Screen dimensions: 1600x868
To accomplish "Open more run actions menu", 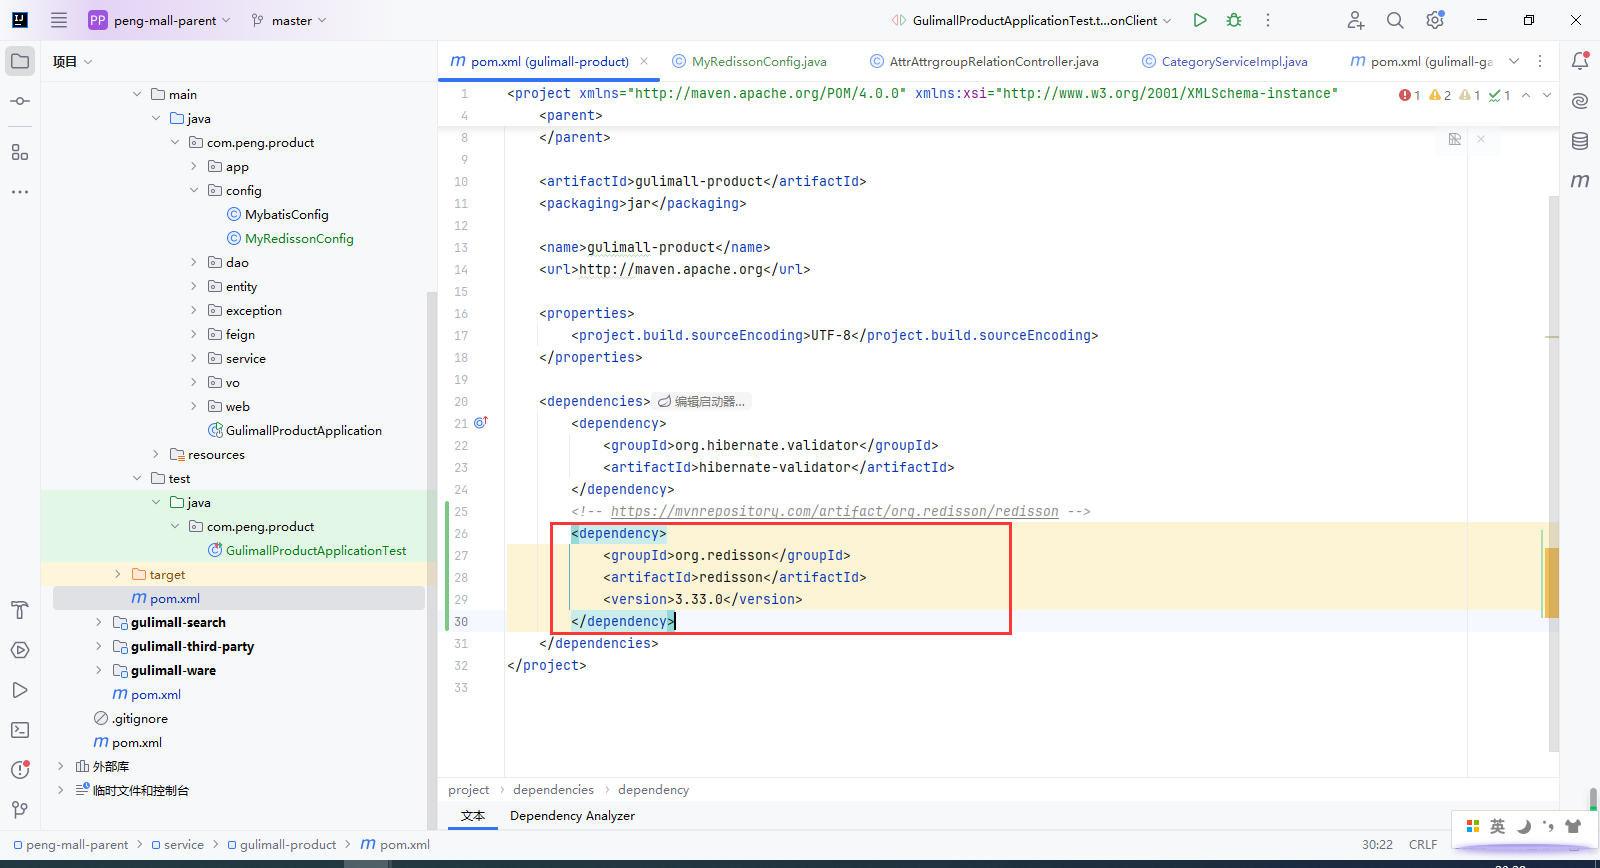I will [x=1268, y=20].
